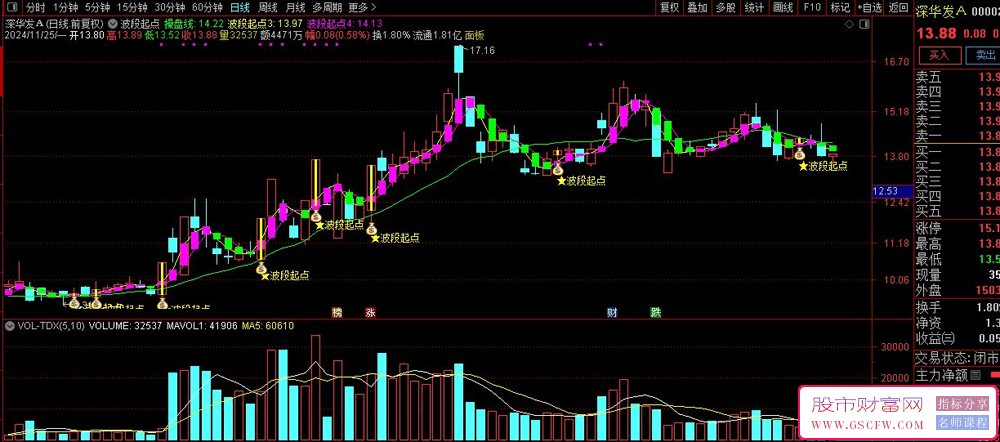The height and width of the screenshot is (442, 1000).
Task: Click the 买入 buy button
Action: coord(939,55)
